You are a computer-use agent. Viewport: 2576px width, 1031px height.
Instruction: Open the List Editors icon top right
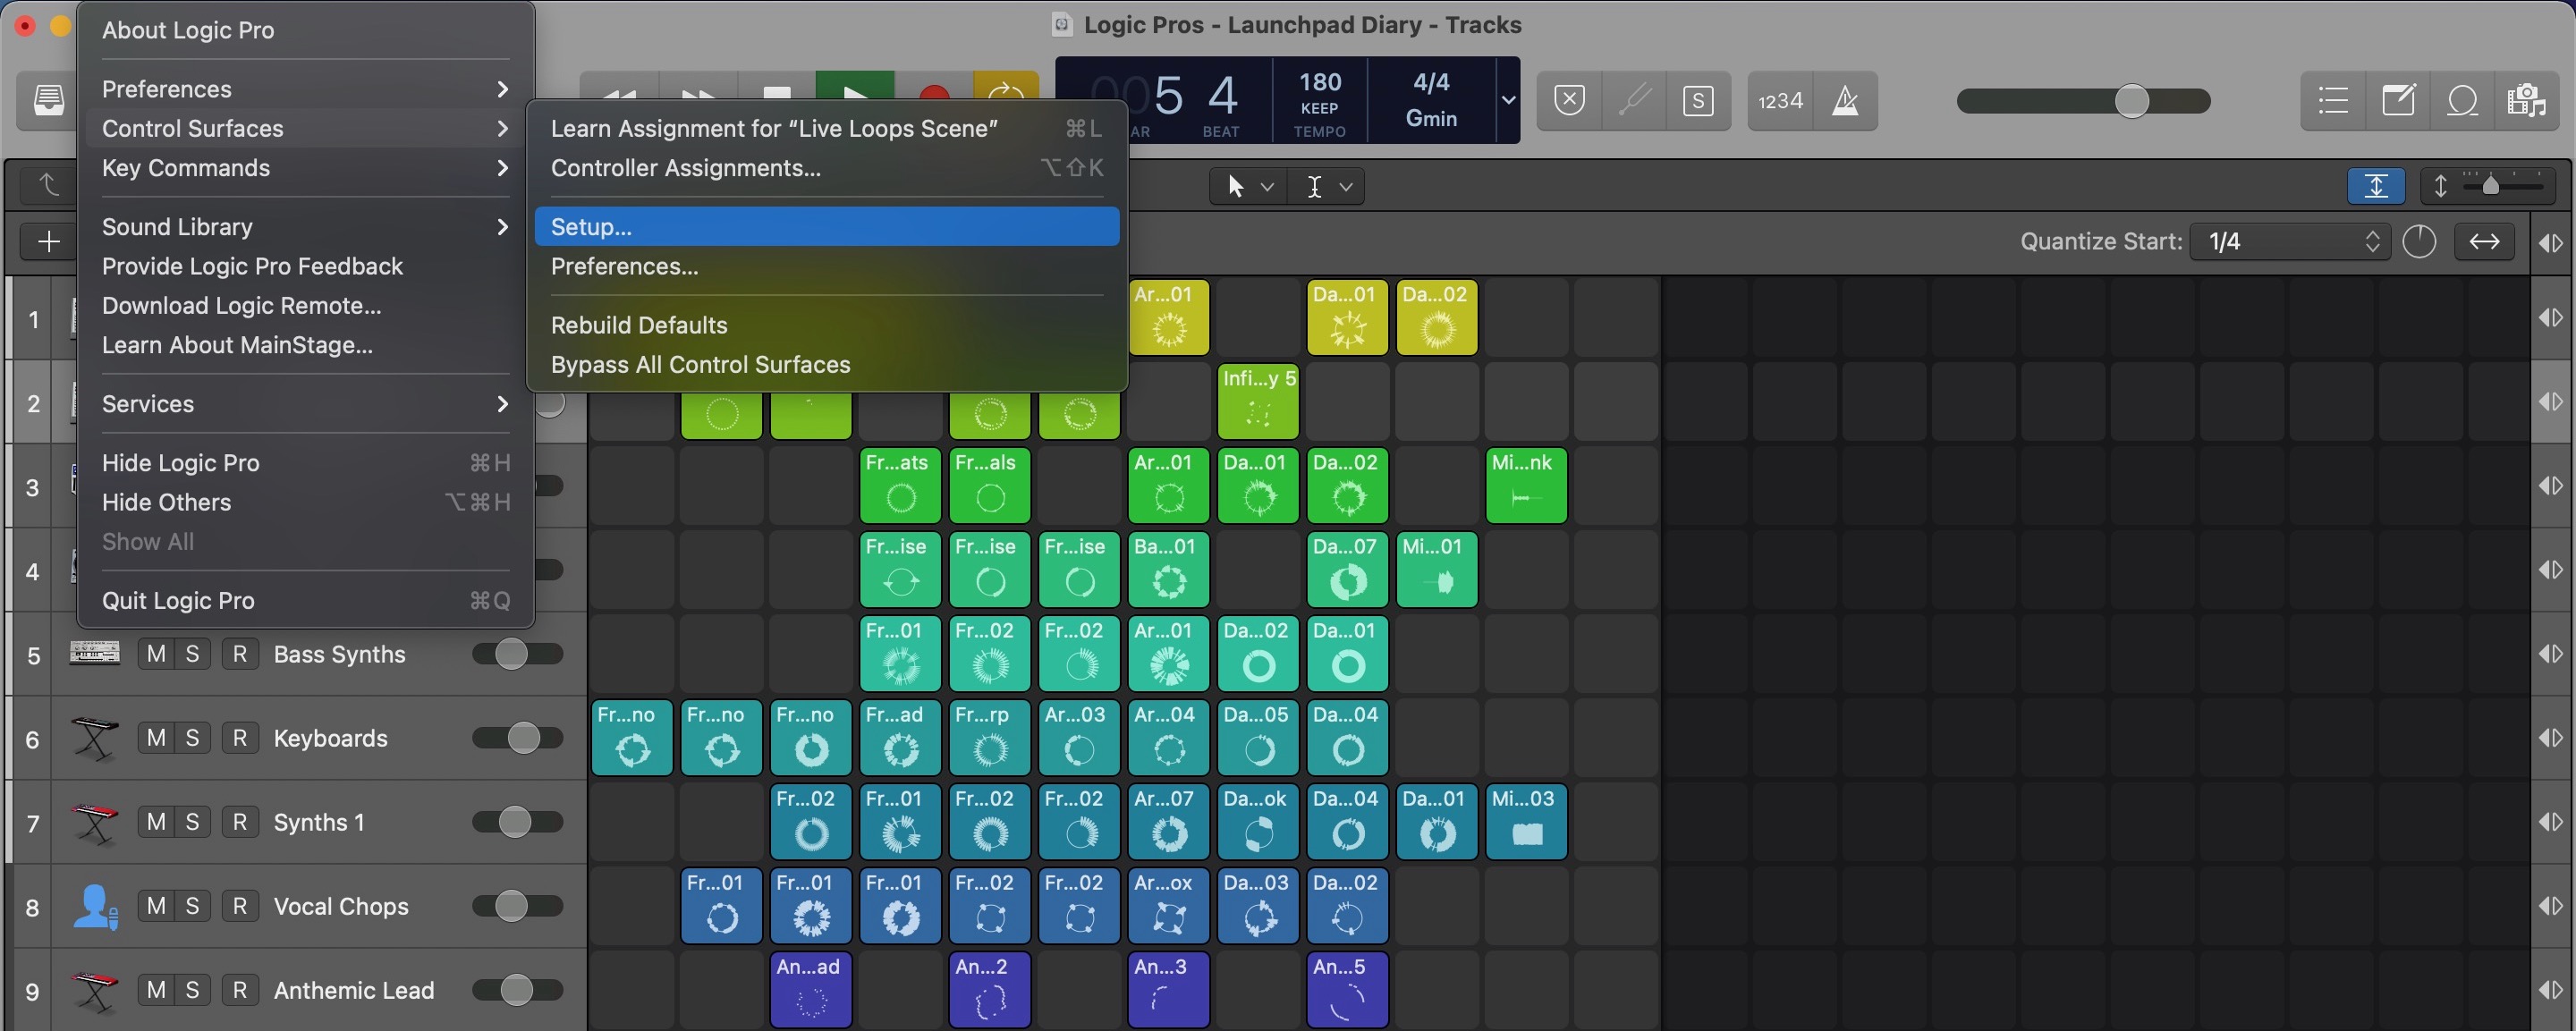[x=2332, y=101]
